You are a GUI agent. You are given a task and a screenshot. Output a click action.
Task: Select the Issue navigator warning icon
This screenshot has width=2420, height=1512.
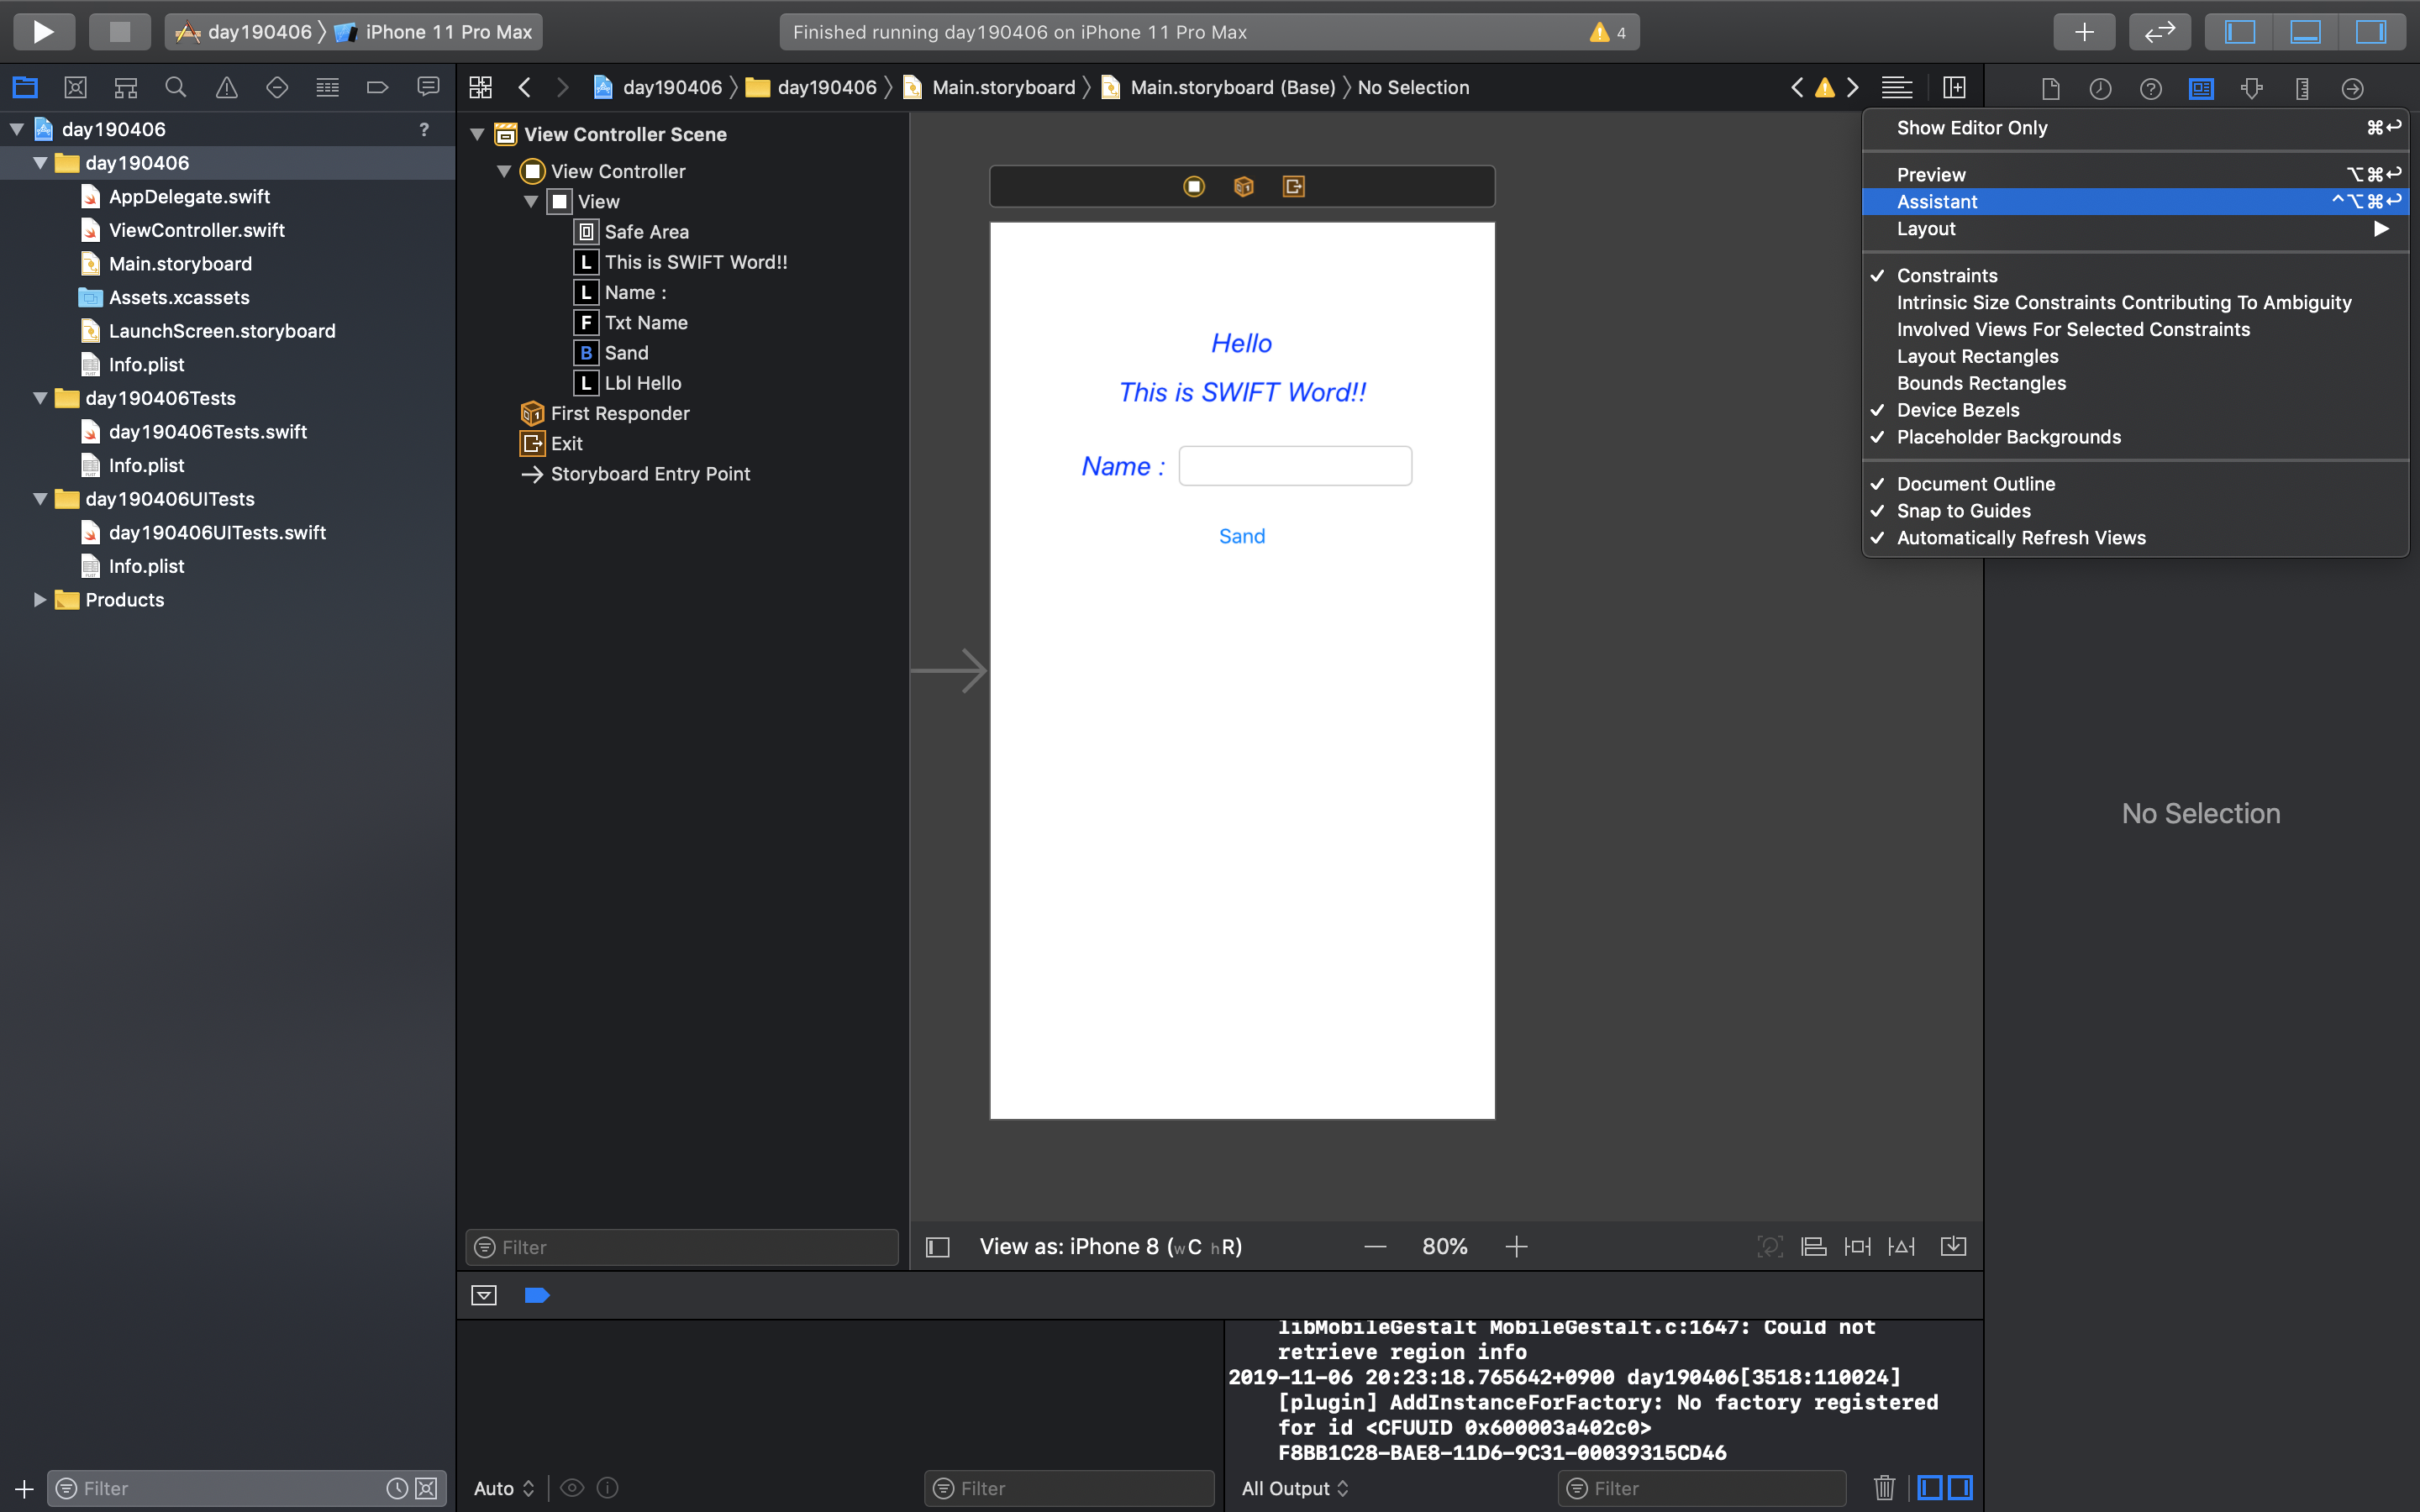point(227,88)
